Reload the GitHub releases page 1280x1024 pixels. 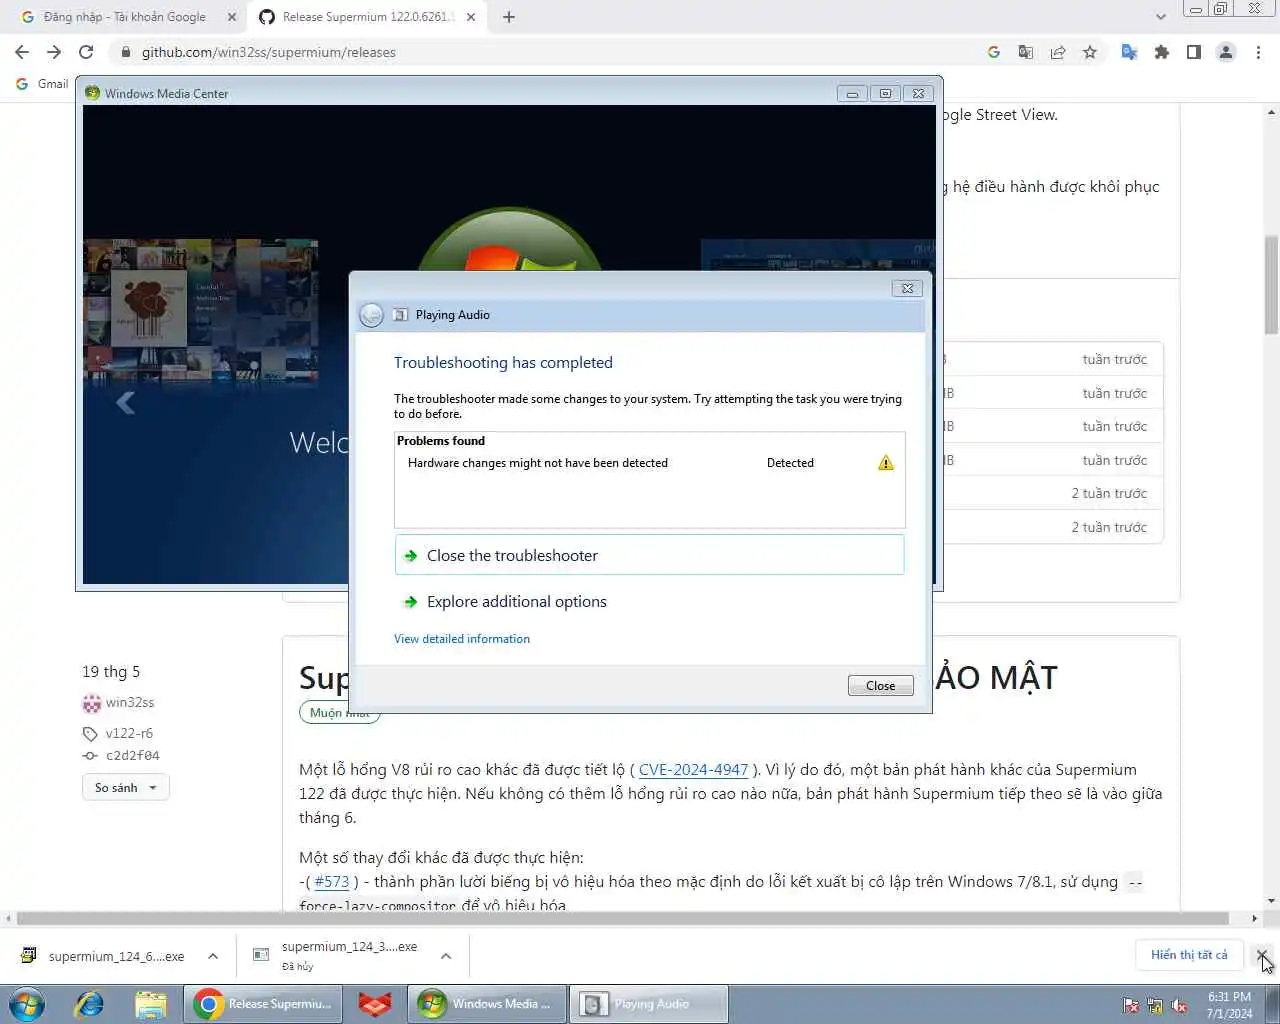(x=86, y=52)
